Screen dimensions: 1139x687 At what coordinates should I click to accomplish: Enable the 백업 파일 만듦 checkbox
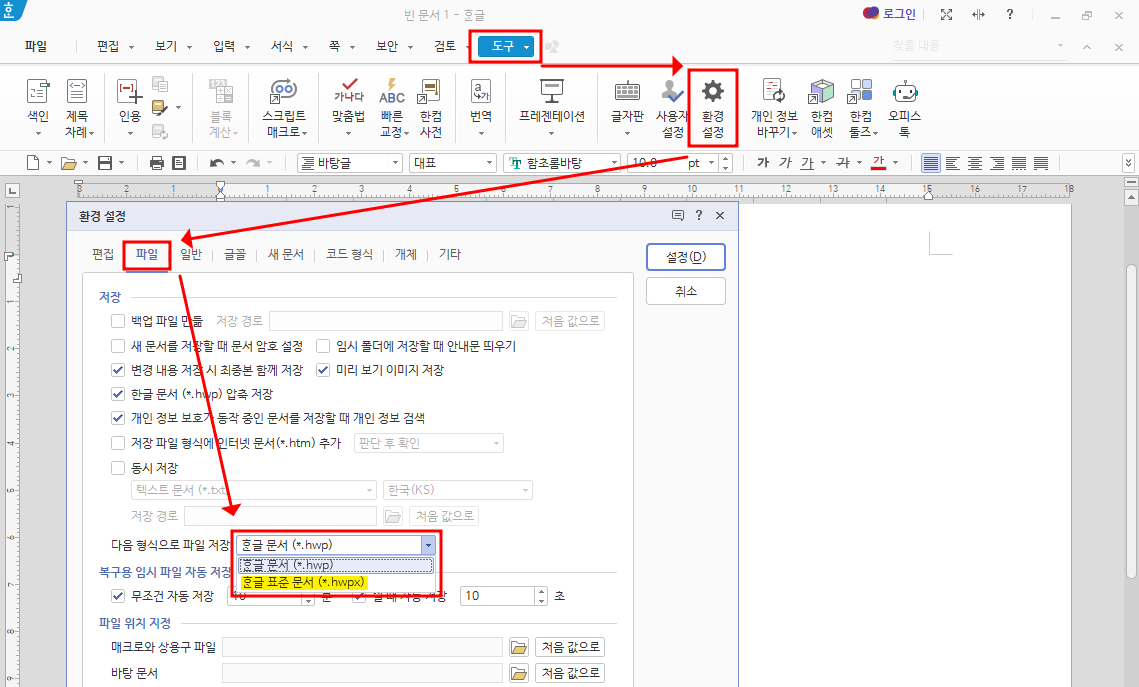click(x=117, y=320)
